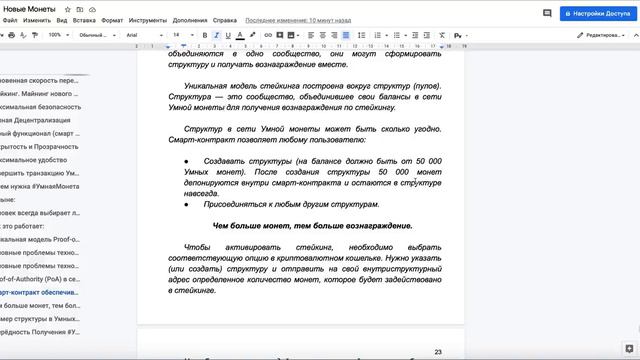This screenshot has height=360, width=640.
Task: Insert a link via the toolbar icon
Action: pyautogui.click(x=268, y=36)
